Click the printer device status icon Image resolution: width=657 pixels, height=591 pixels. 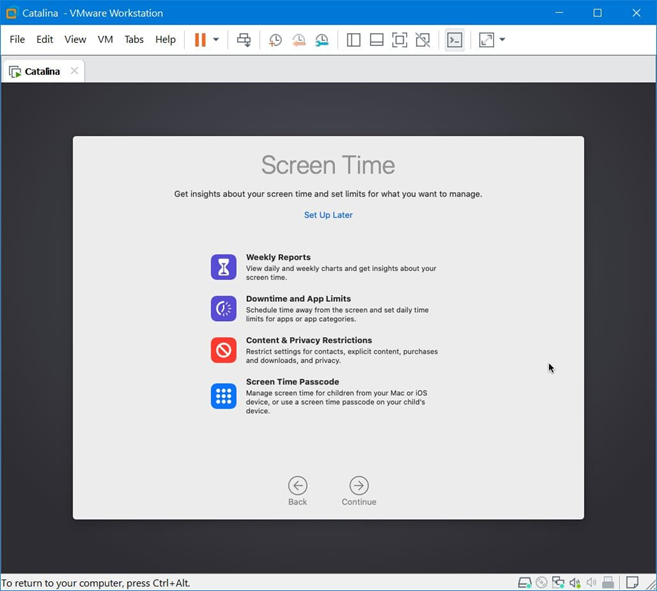608,582
